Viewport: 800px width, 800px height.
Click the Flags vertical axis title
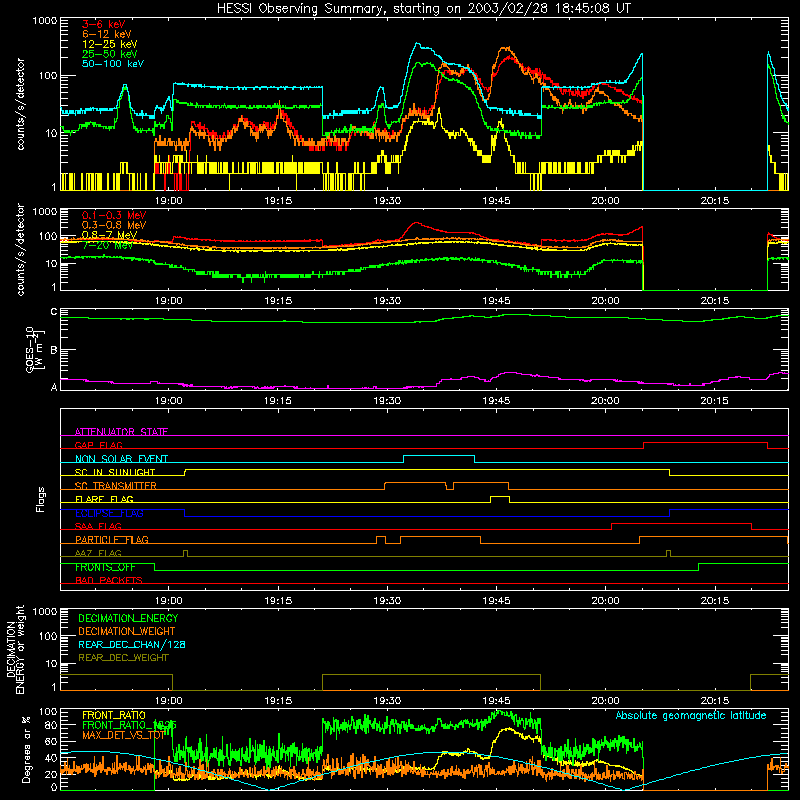pyautogui.click(x=40, y=499)
